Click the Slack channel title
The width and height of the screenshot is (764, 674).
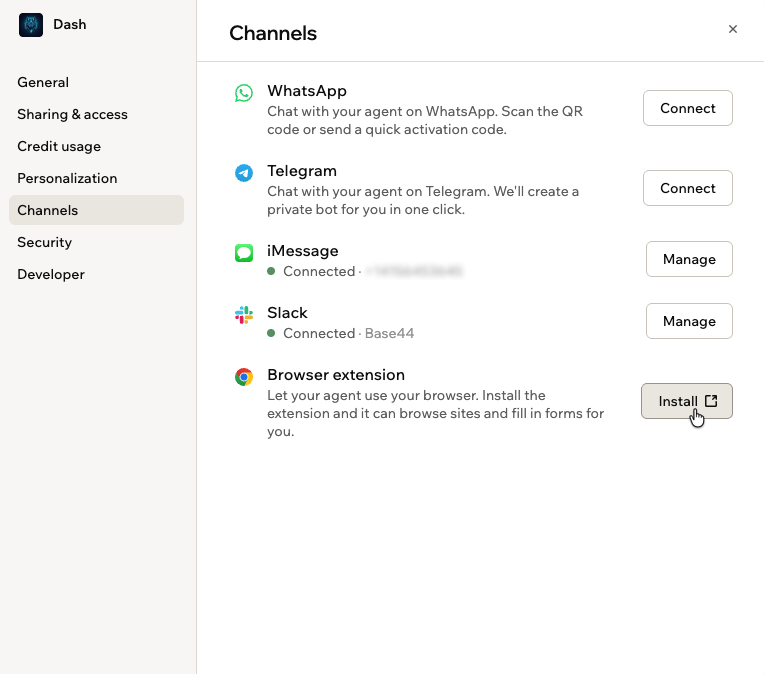point(287,313)
